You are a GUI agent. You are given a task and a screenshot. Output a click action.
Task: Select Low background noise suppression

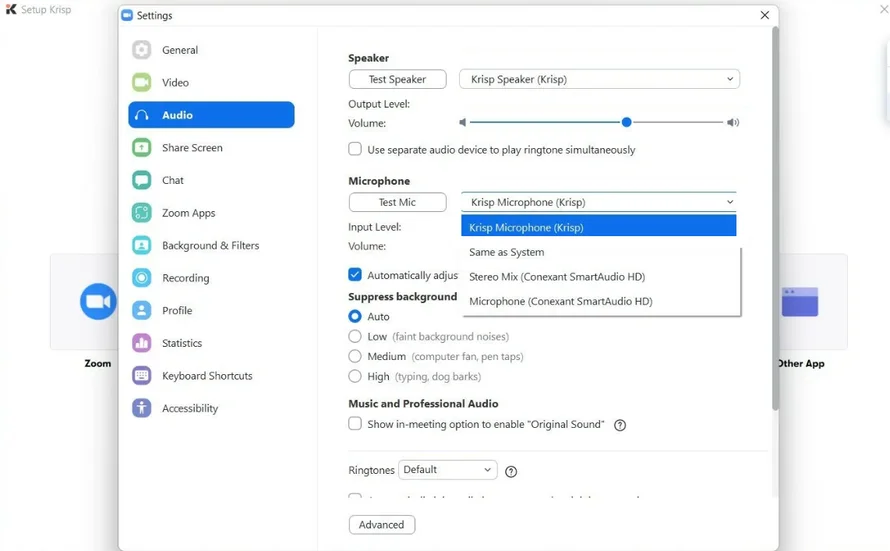[x=355, y=337]
